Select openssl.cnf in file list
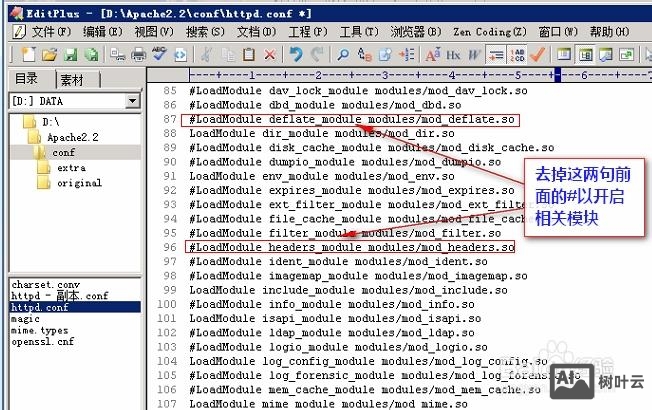Screen dimensions: 652x410 43,341
